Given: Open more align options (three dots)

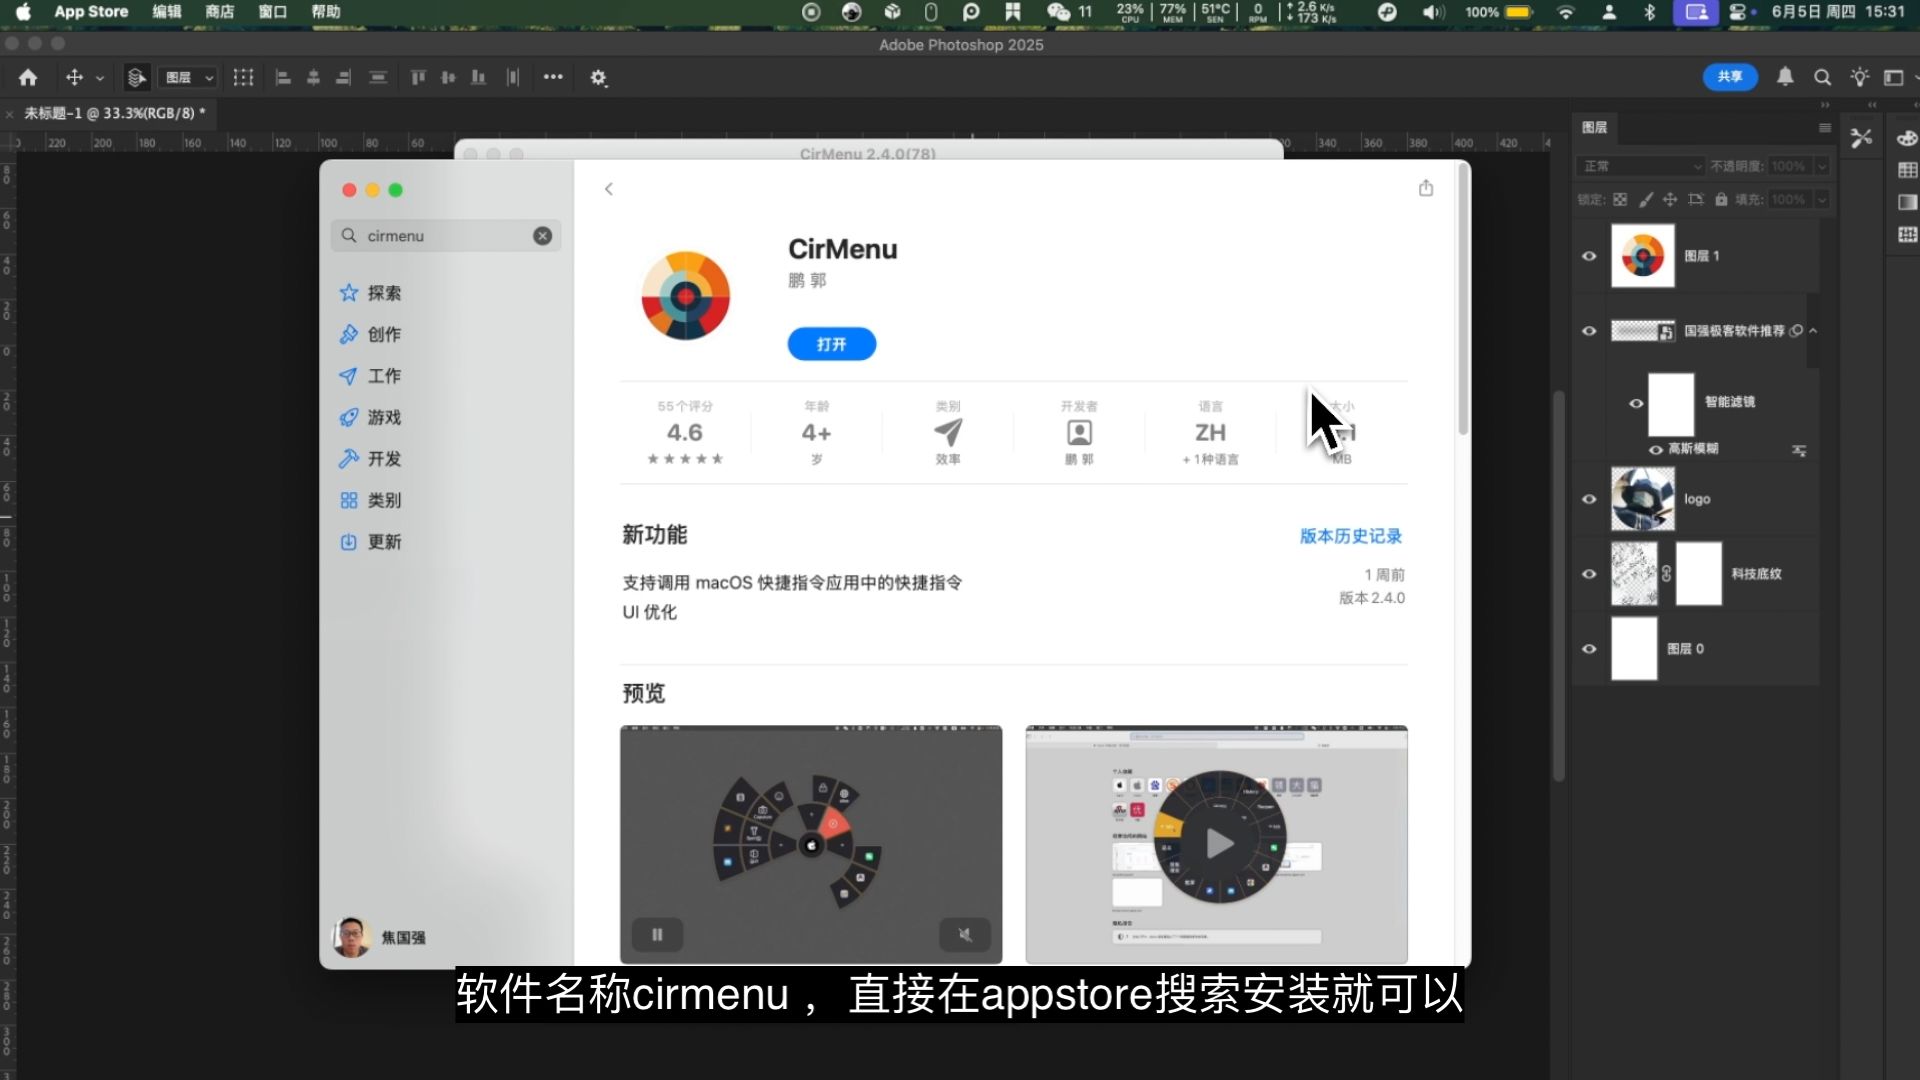Looking at the screenshot, I should pyautogui.click(x=553, y=77).
